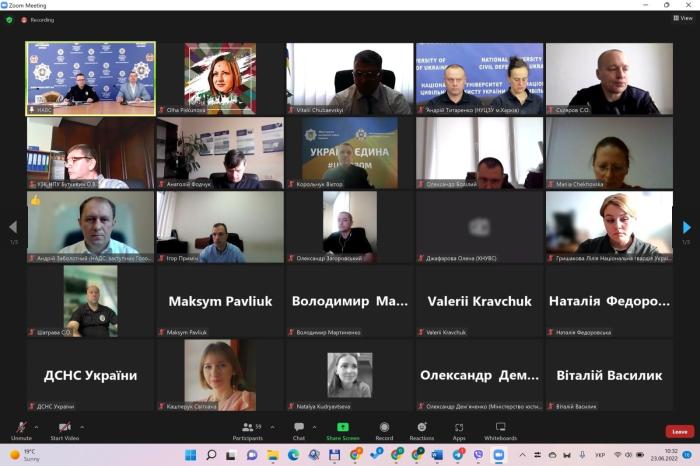
Task: Go to previous page of participants
Action: pos(13,227)
